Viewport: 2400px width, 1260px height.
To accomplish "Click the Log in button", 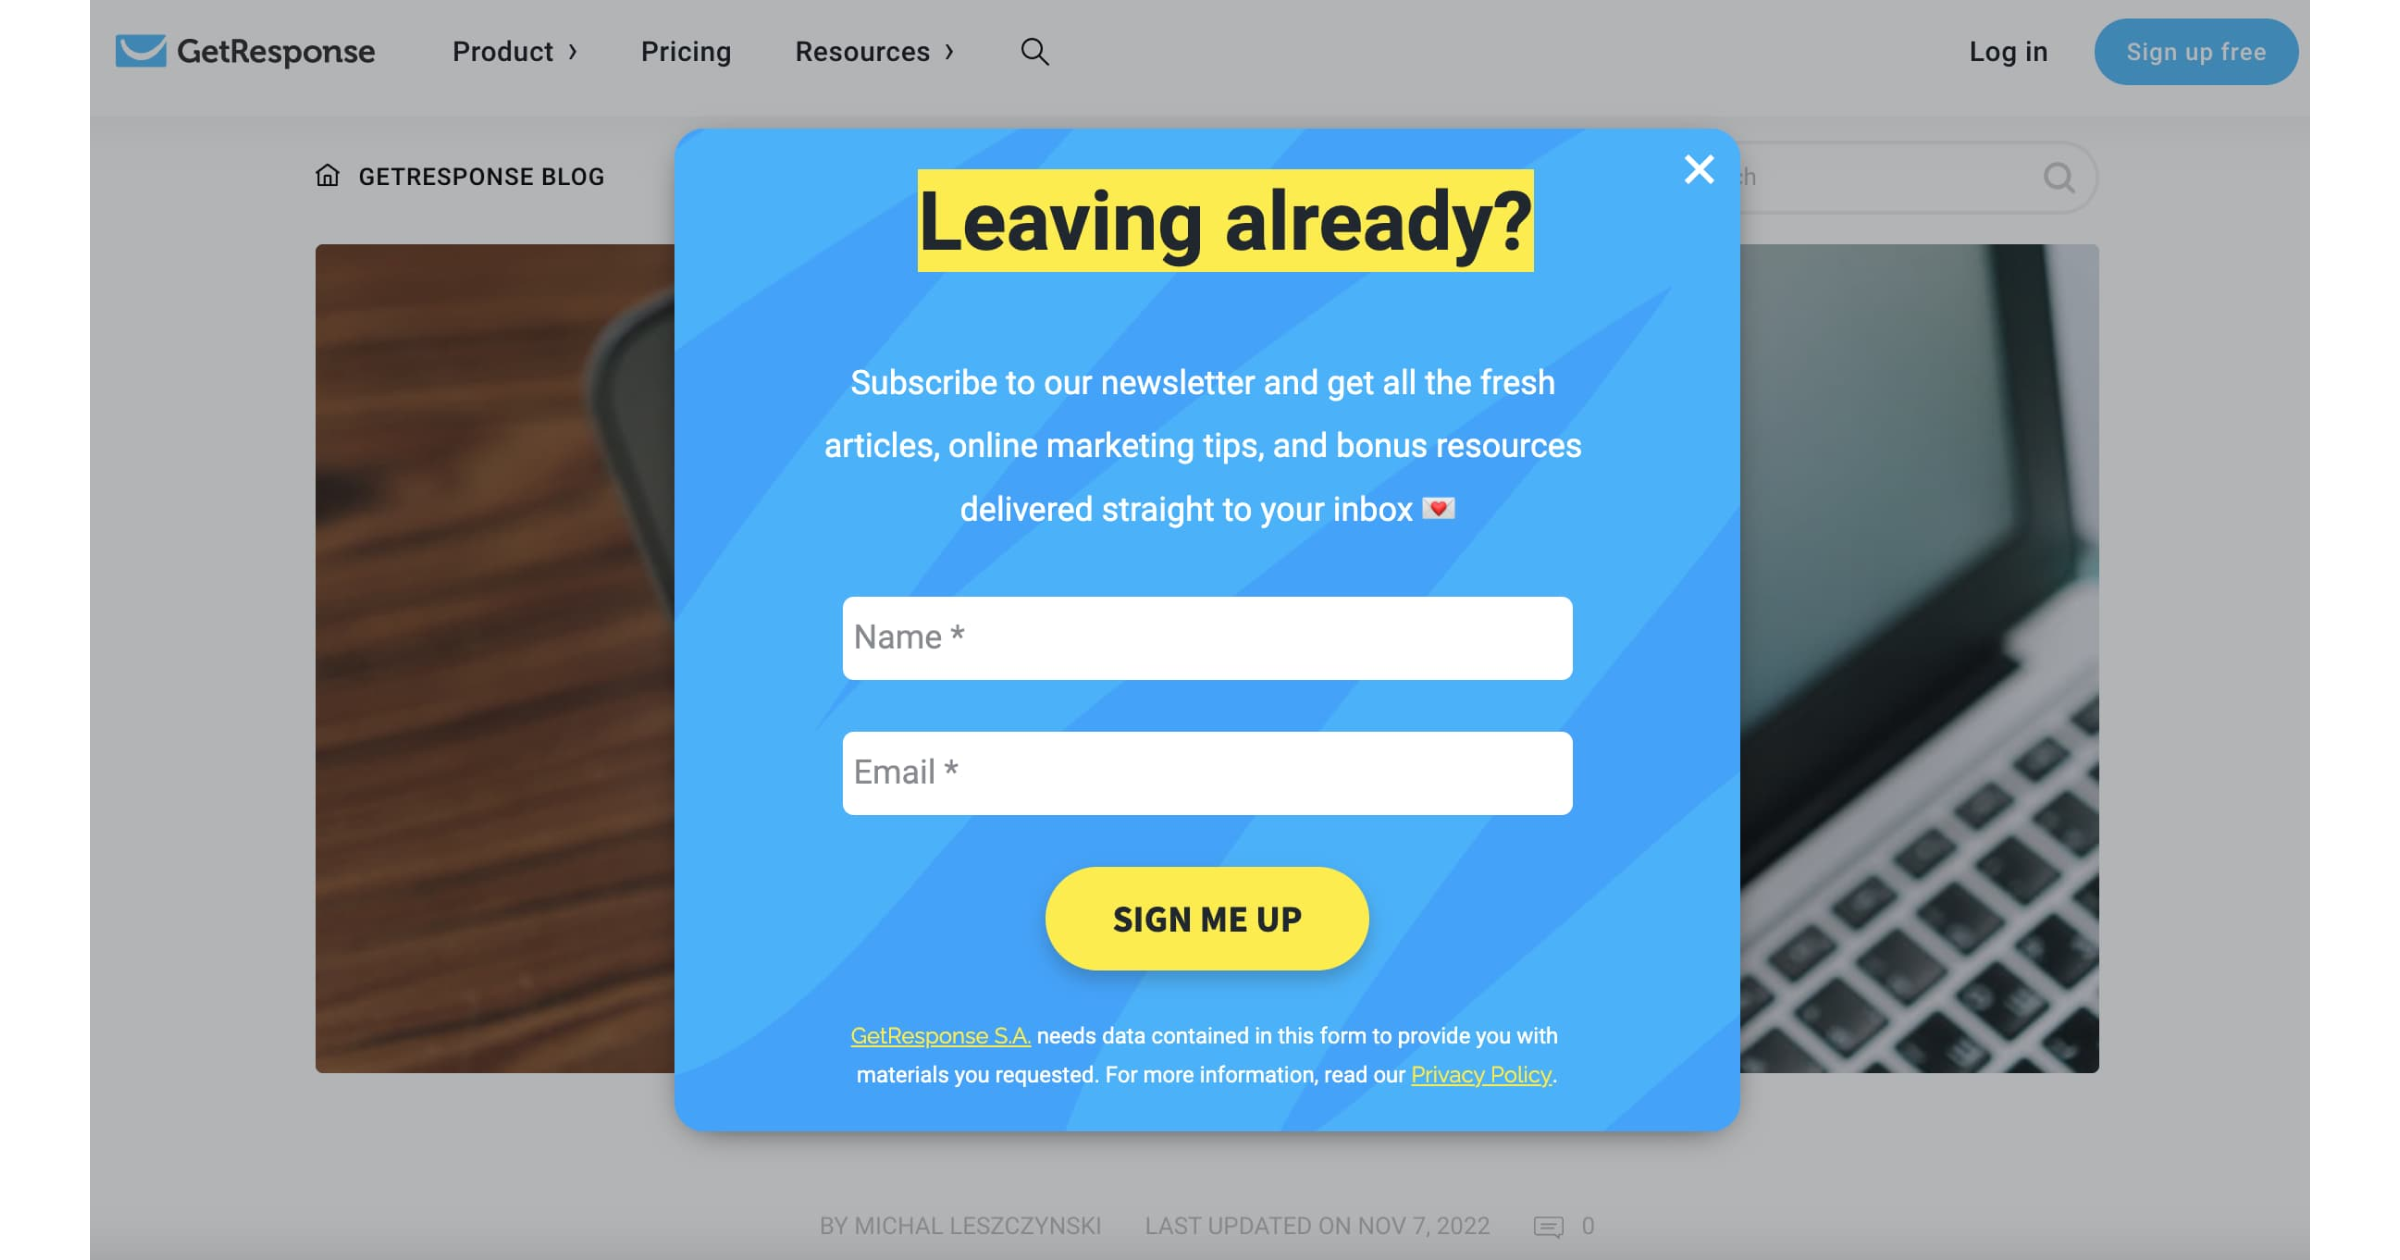I will tap(2008, 51).
